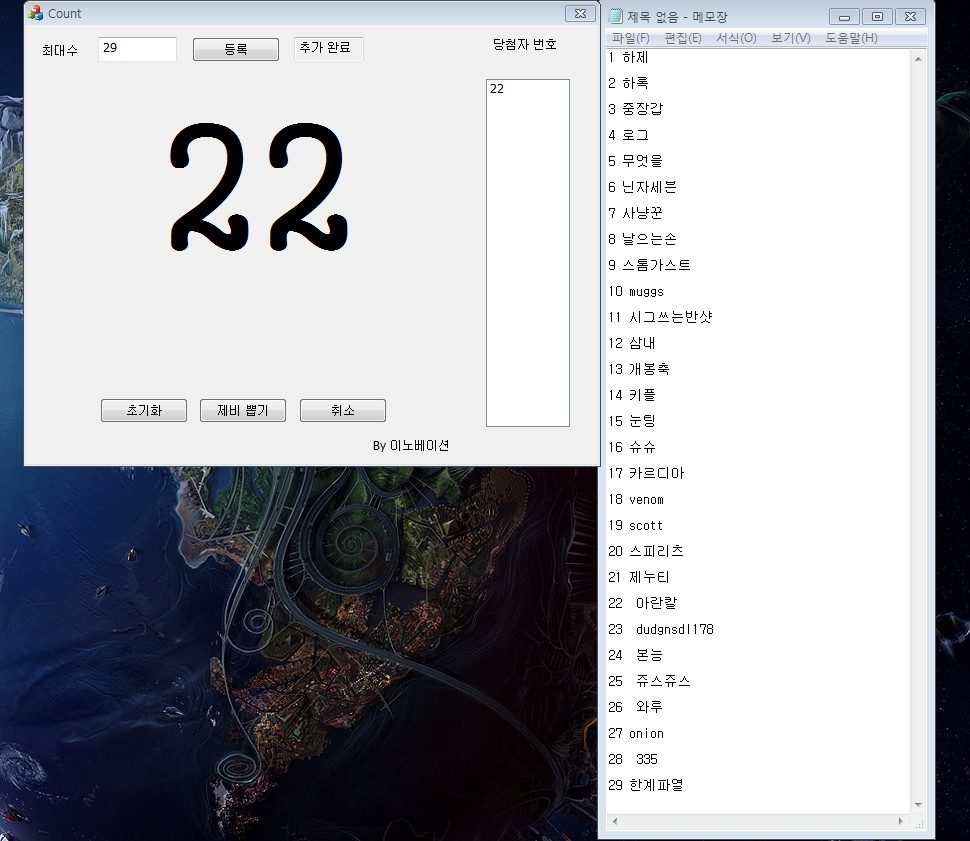This screenshot has height=841, width=970.
Task: Click the line '29 한계파열' in Notepad
Action: click(x=646, y=785)
